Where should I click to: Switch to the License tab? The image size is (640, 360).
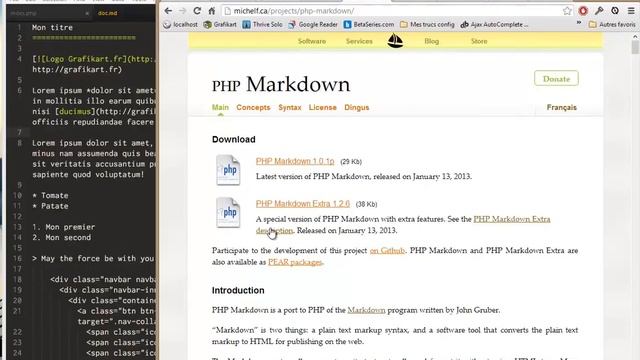coord(322,107)
